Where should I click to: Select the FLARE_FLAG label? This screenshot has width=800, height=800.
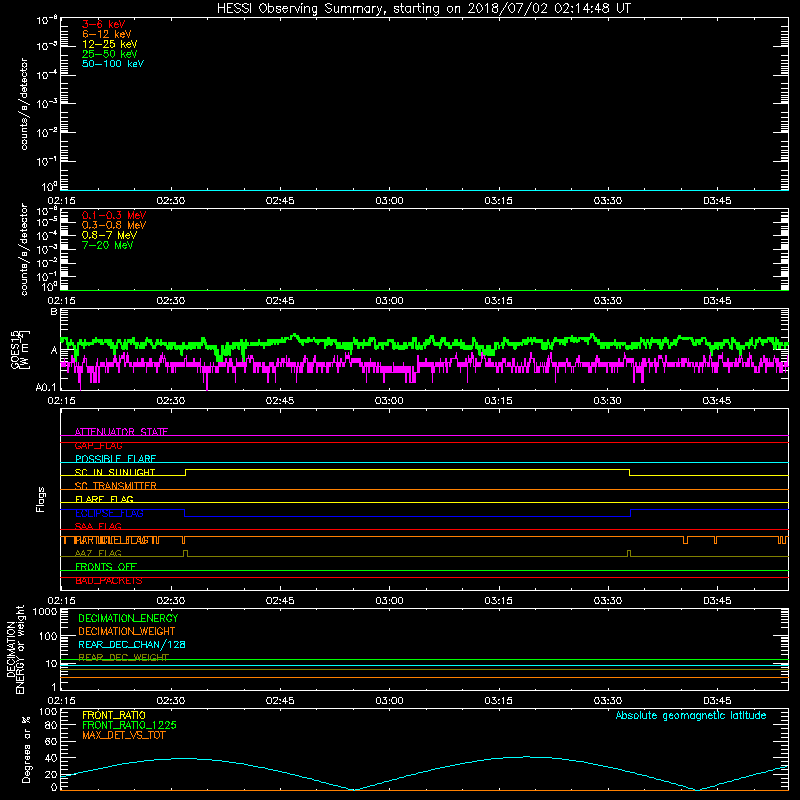[104, 499]
